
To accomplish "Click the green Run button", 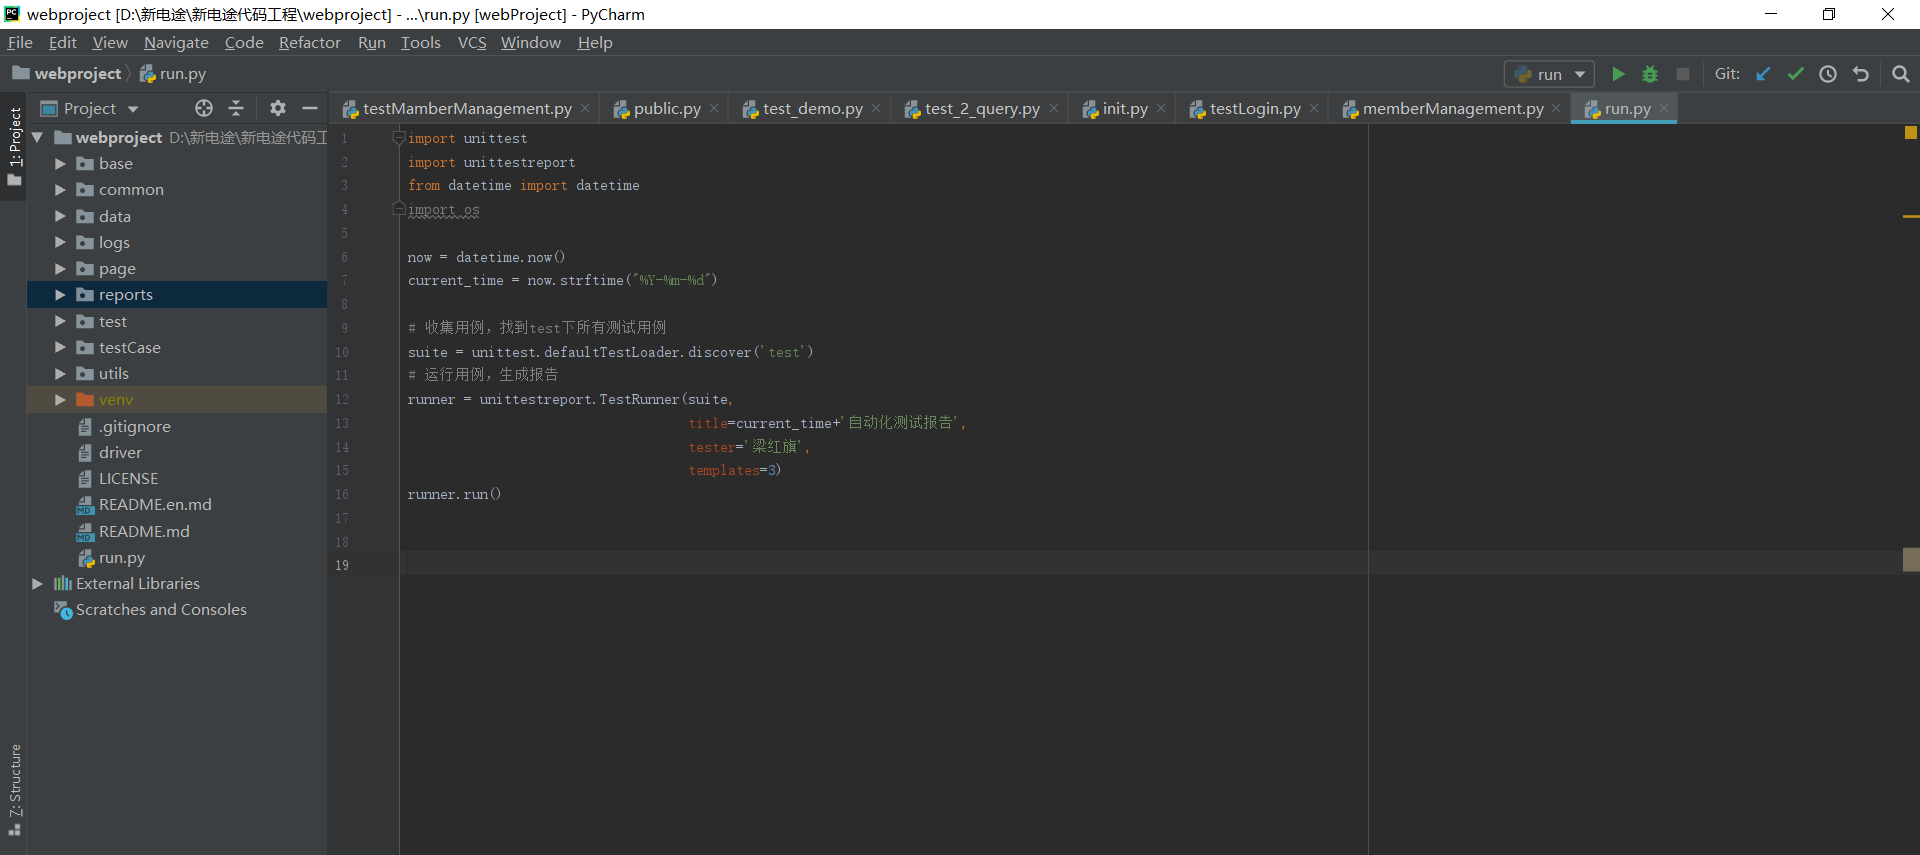I will [1618, 74].
